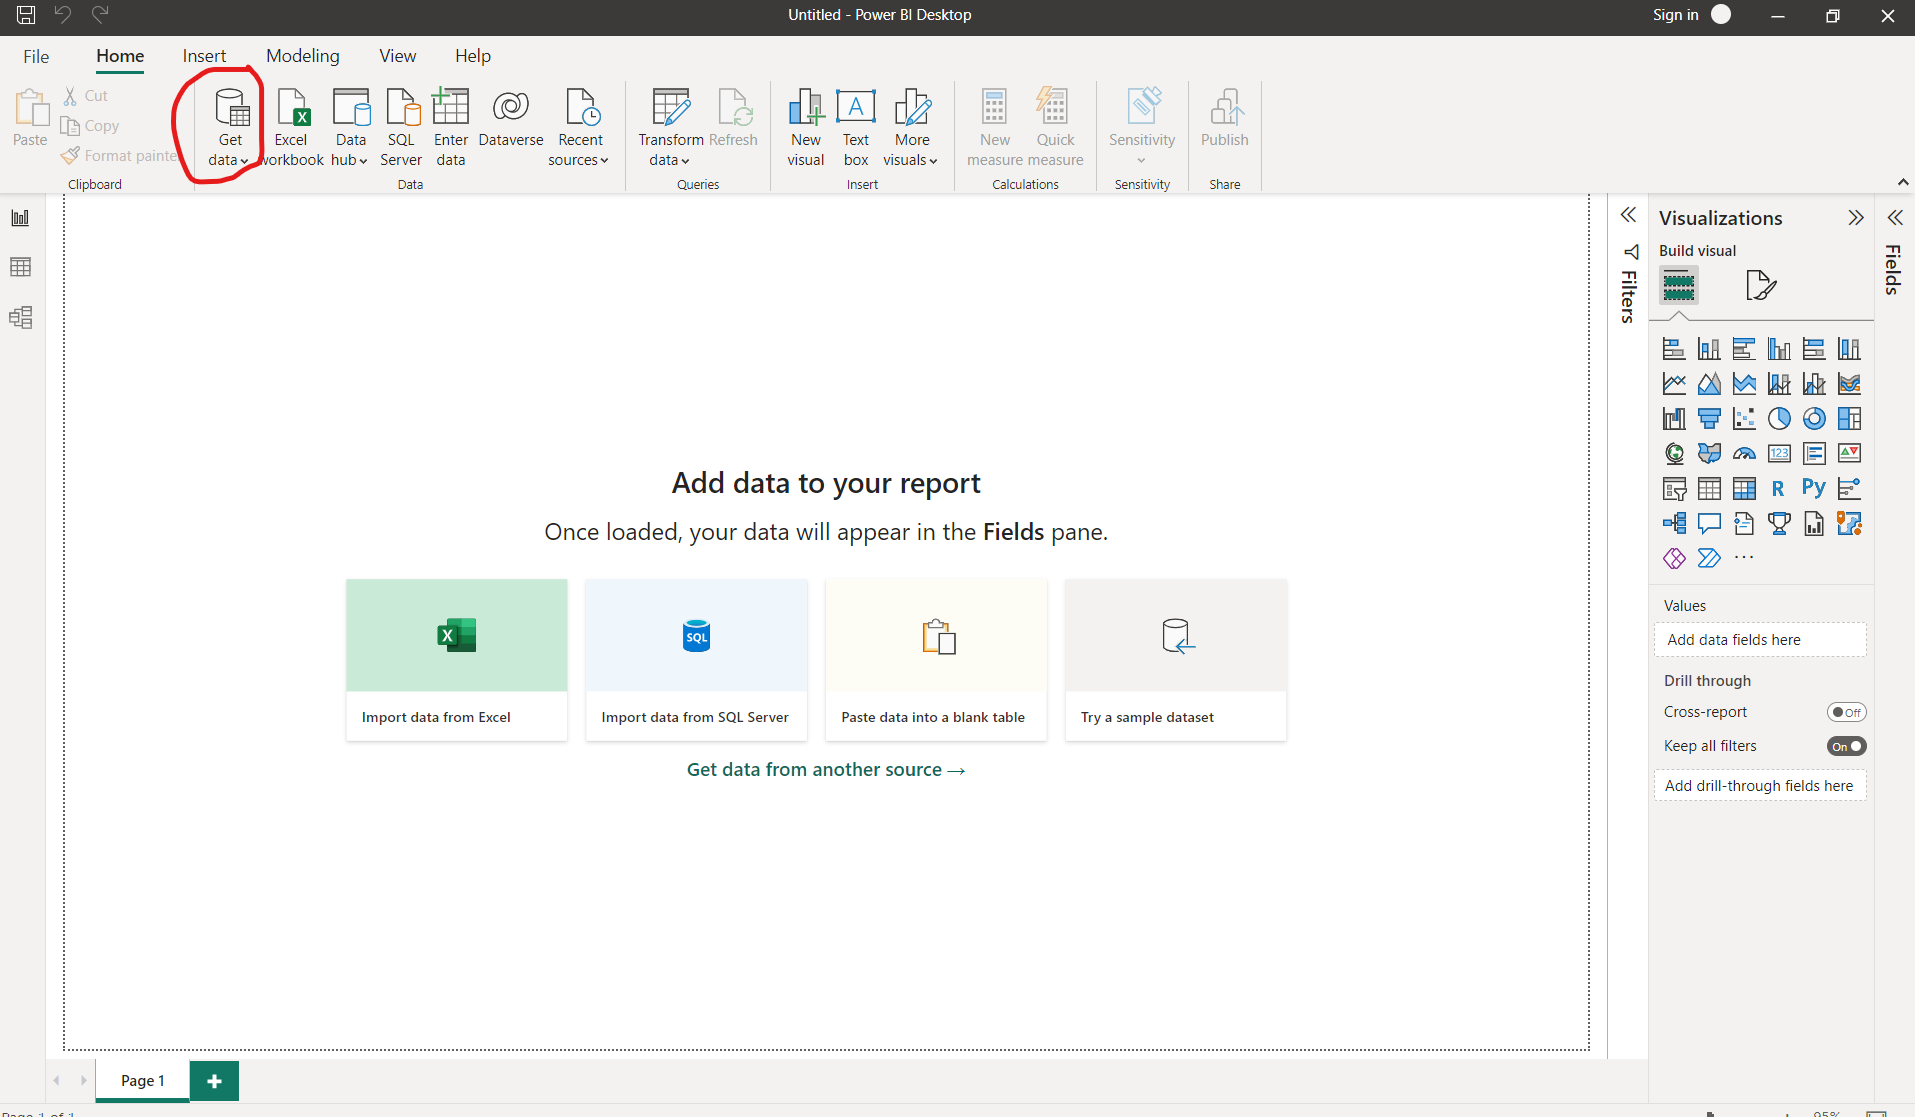Click Add drill-through fields here well

1760,786
